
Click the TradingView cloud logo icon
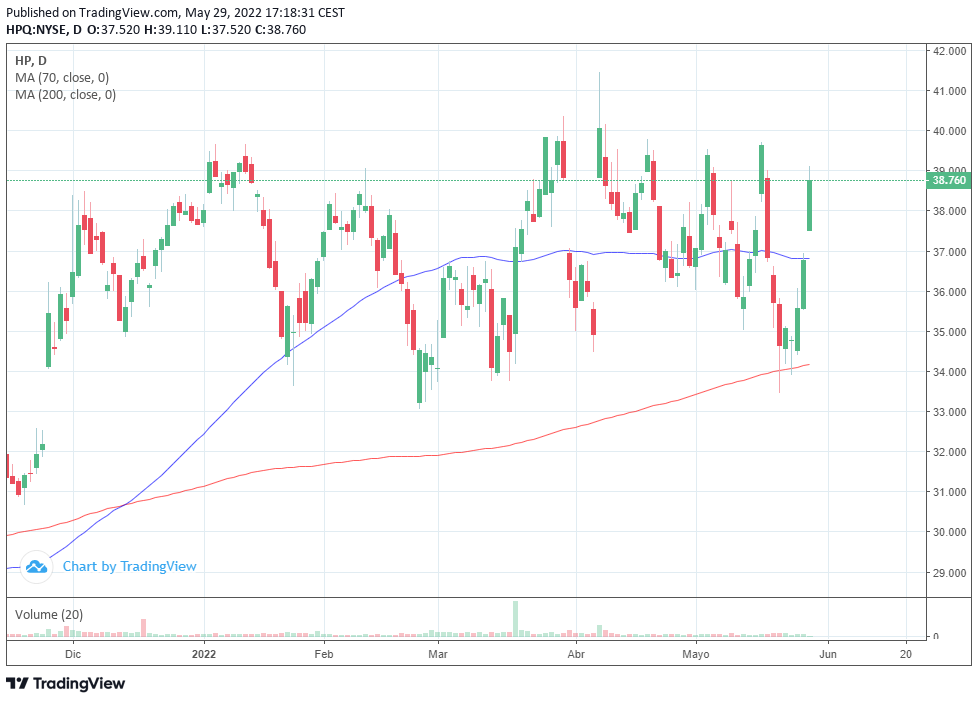pyautogui.click(x=36, y=567)
